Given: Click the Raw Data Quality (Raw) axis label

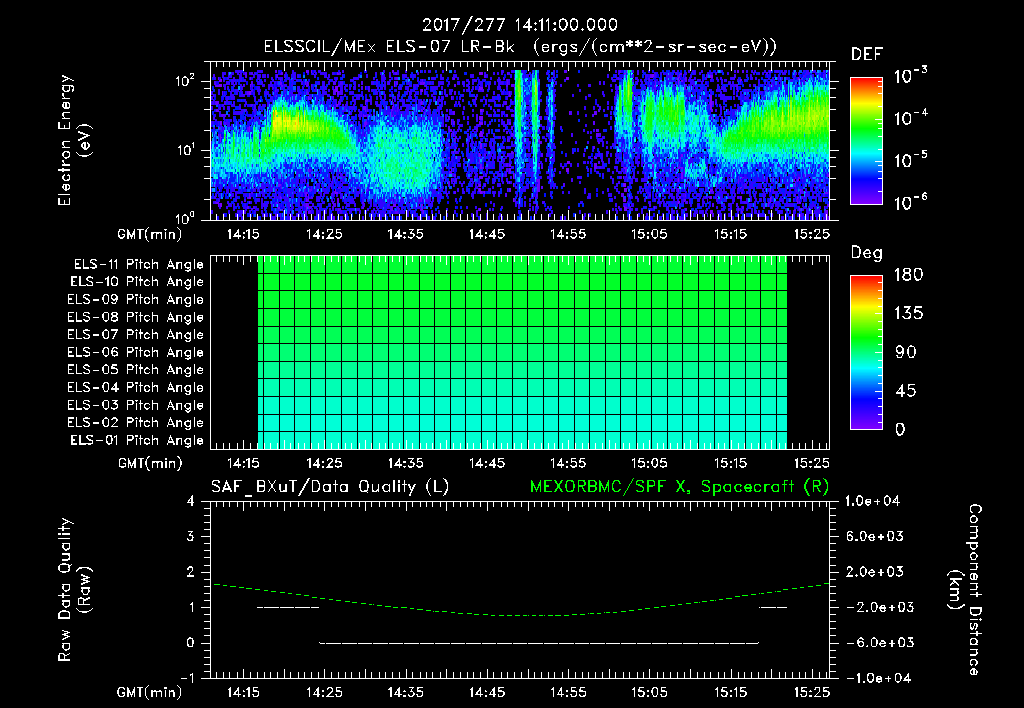Looking at the screenshot, I should coord(74,589).
